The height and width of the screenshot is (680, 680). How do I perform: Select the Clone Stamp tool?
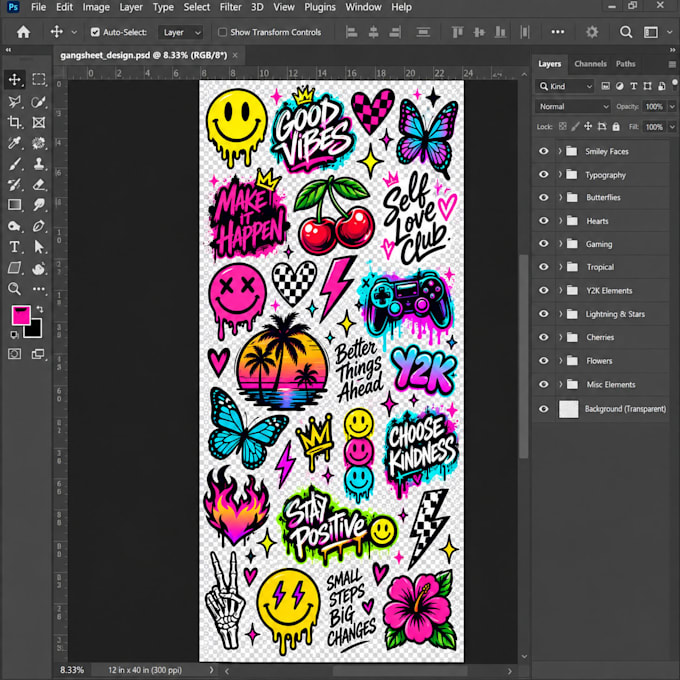click(x=39, y=164)
